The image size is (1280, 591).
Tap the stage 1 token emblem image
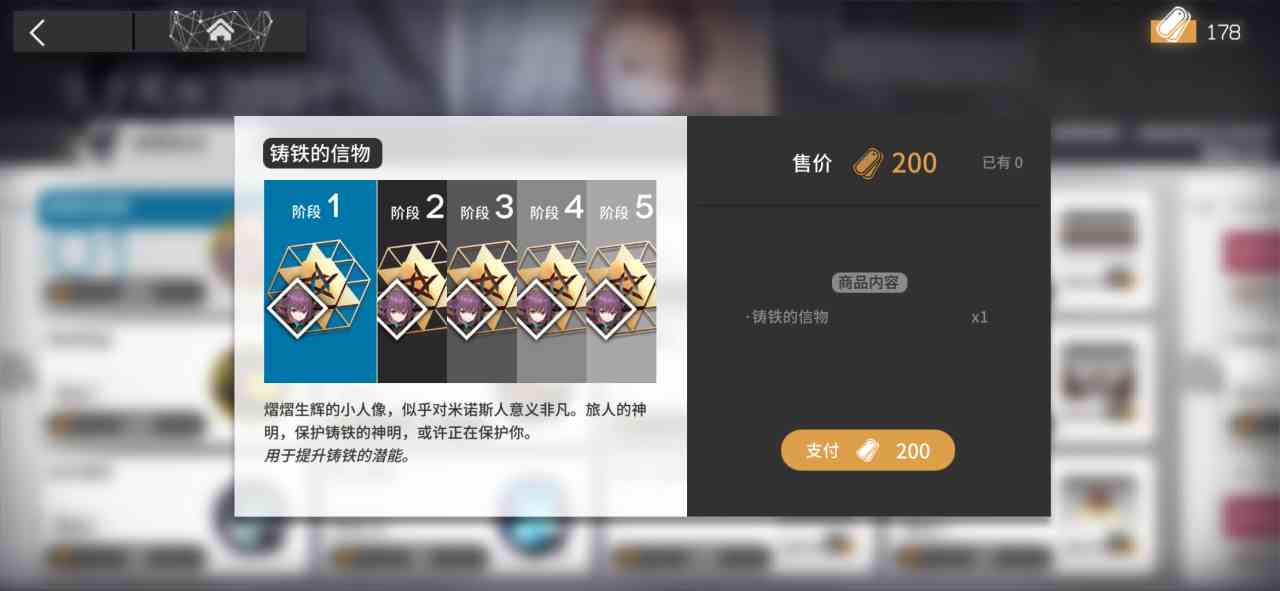[x=319, y=290]
